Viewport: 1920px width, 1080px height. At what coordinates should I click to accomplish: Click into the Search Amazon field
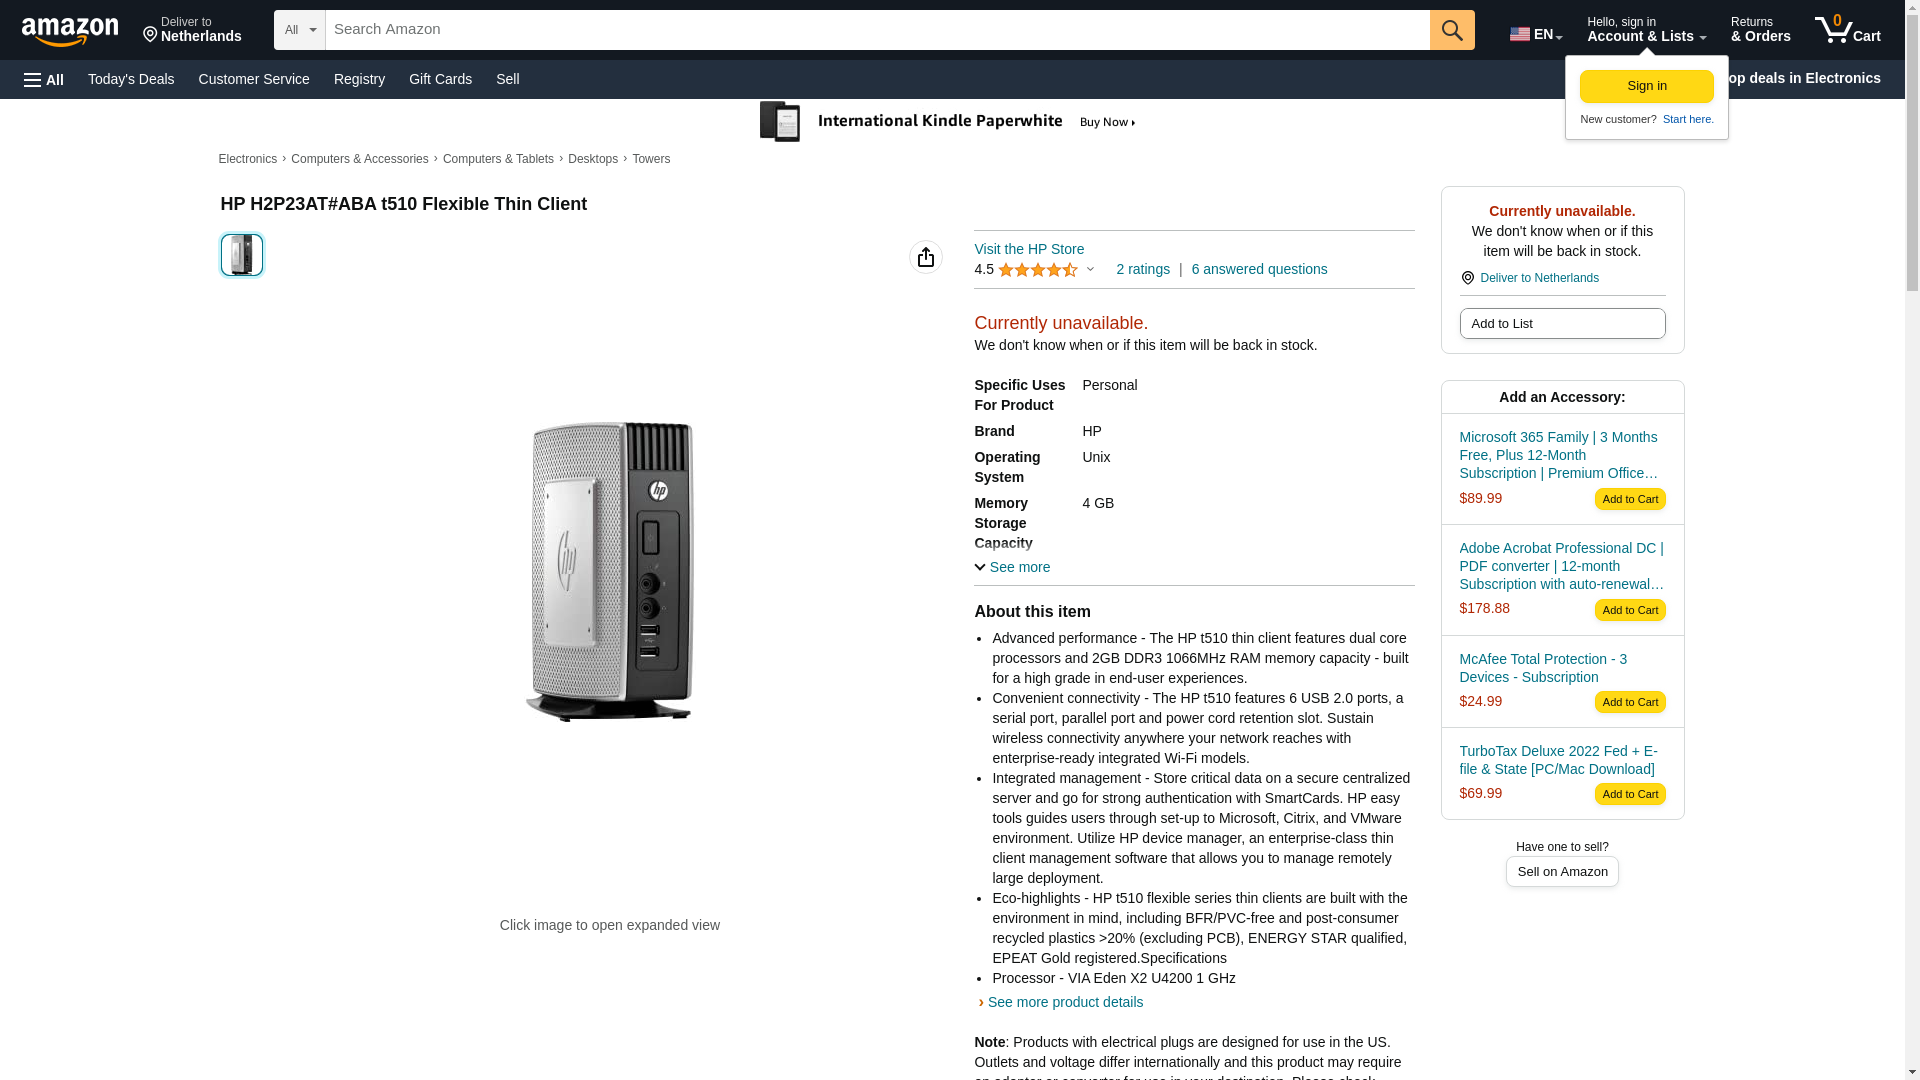877,30
